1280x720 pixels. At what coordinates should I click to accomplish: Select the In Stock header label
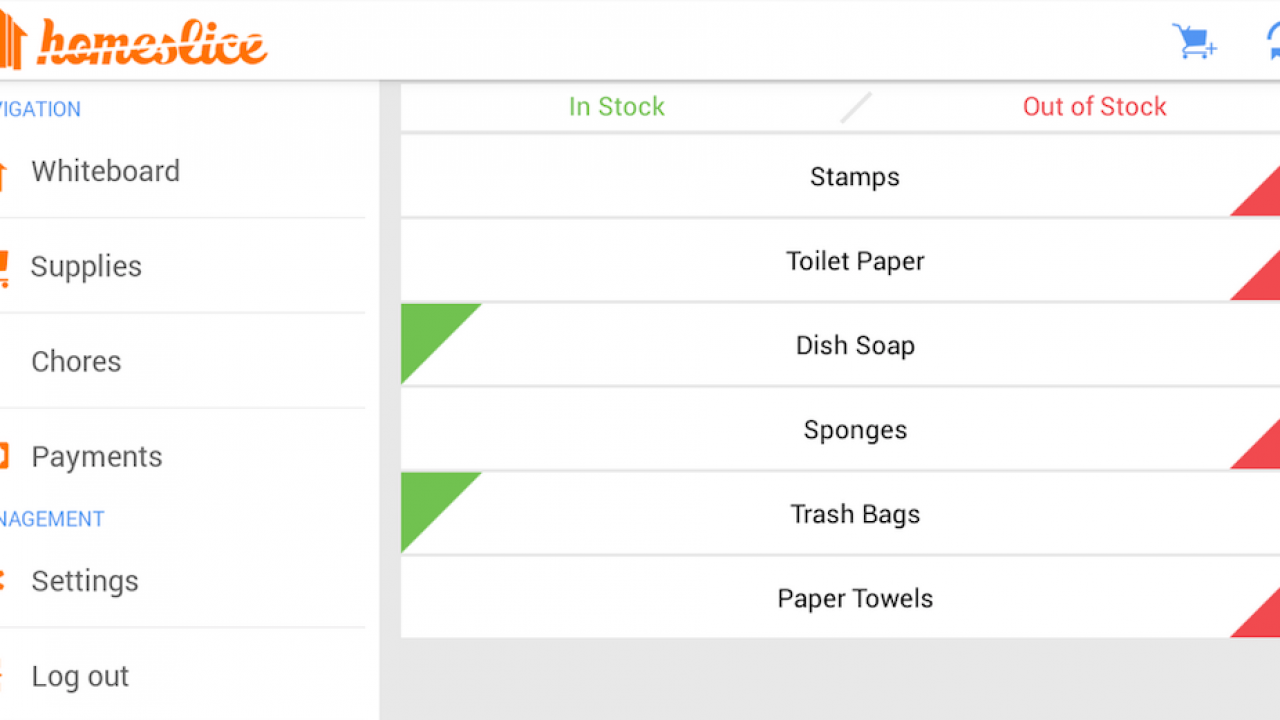[616, 107]
